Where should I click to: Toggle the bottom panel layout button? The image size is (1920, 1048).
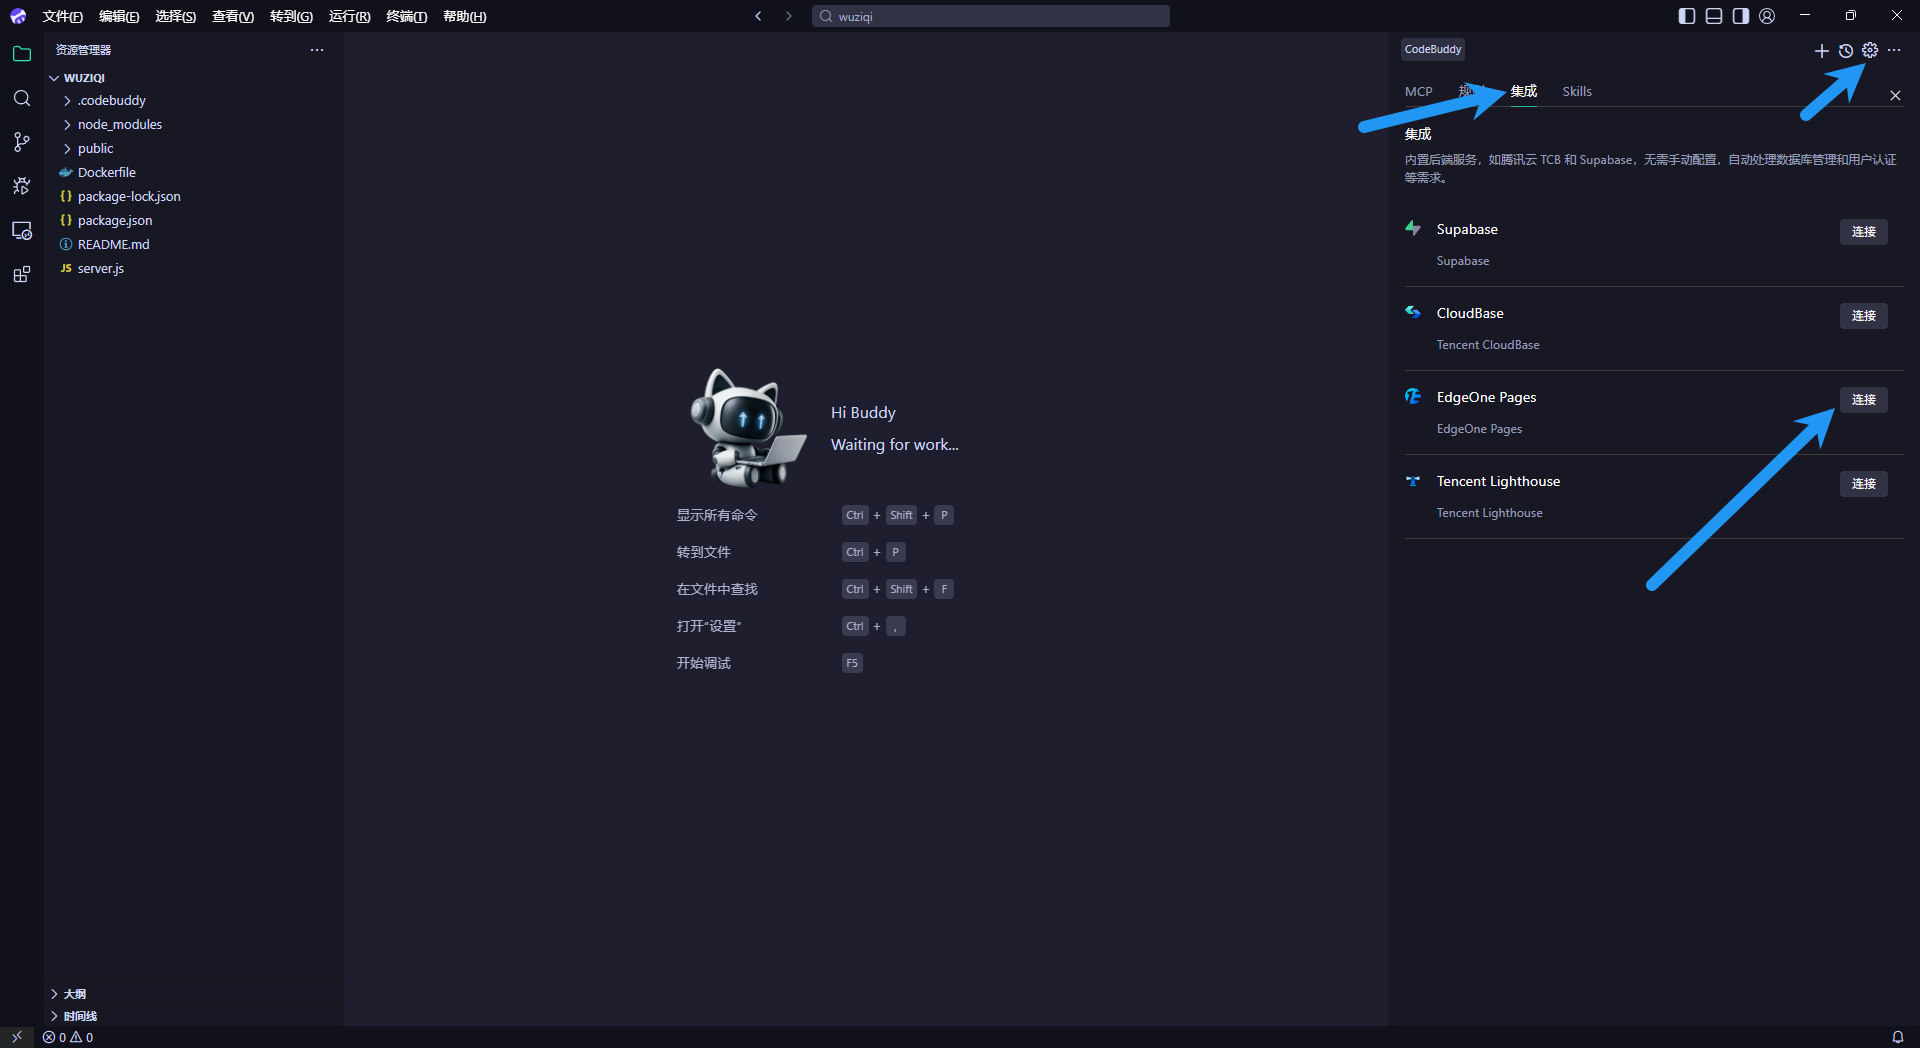1714,16
